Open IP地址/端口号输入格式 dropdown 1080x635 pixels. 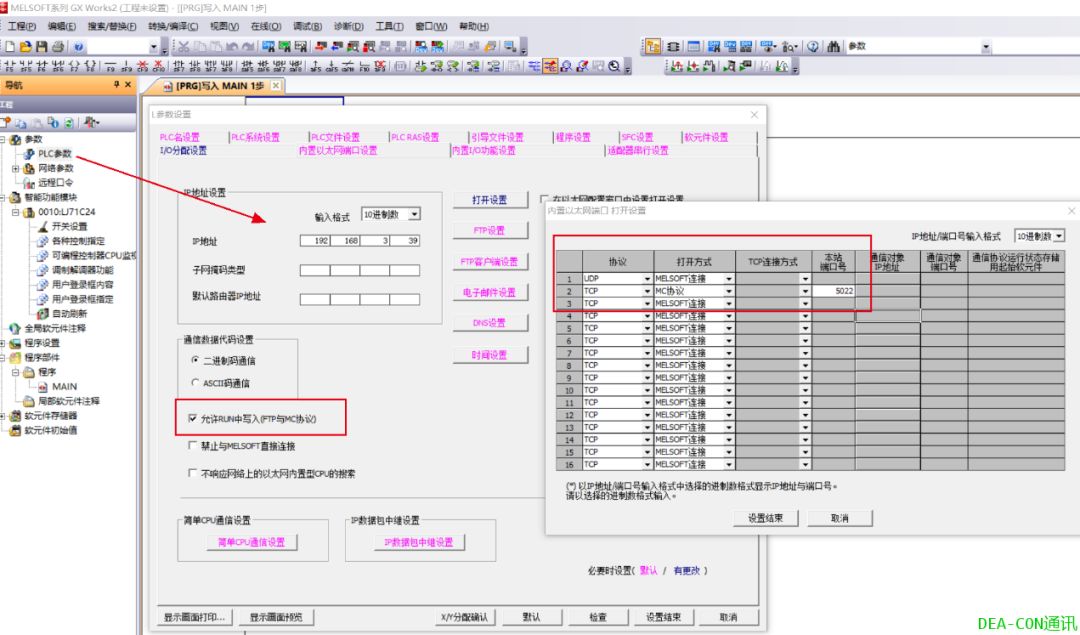click(1059, 236)
